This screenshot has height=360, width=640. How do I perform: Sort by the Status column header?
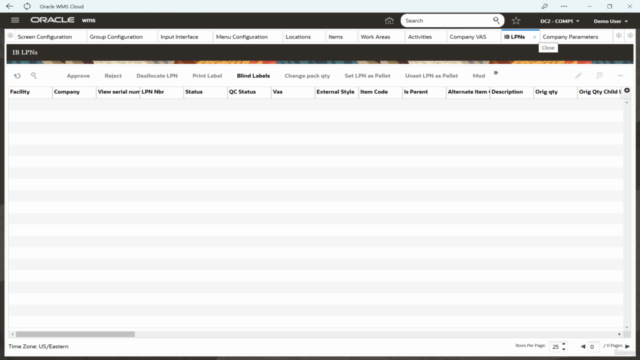click(x=205, y=92)
